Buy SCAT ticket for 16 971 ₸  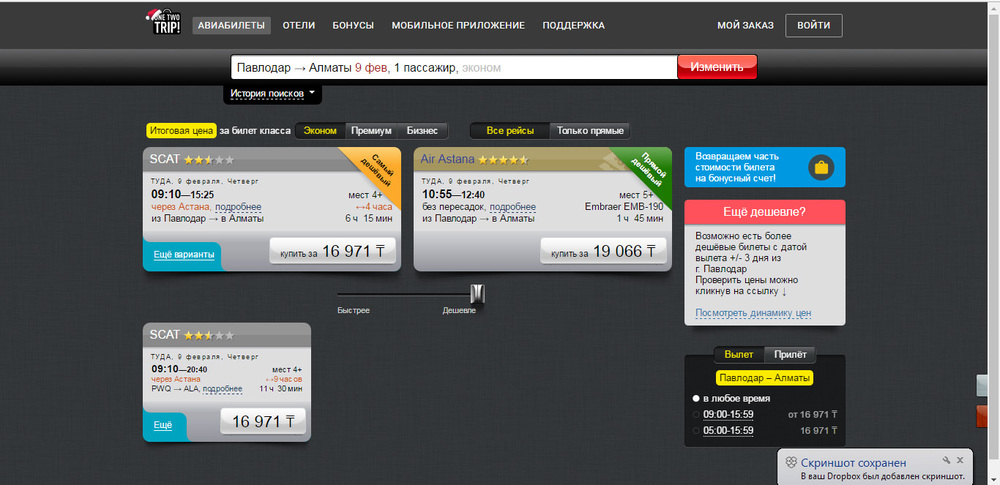coord(332,251)
